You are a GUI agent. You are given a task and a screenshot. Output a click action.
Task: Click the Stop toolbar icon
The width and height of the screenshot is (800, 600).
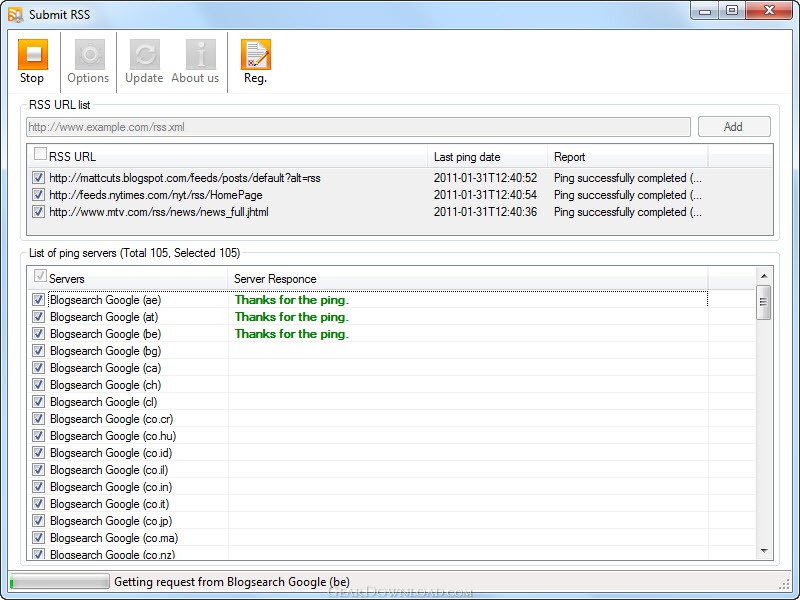coord(33,55)
